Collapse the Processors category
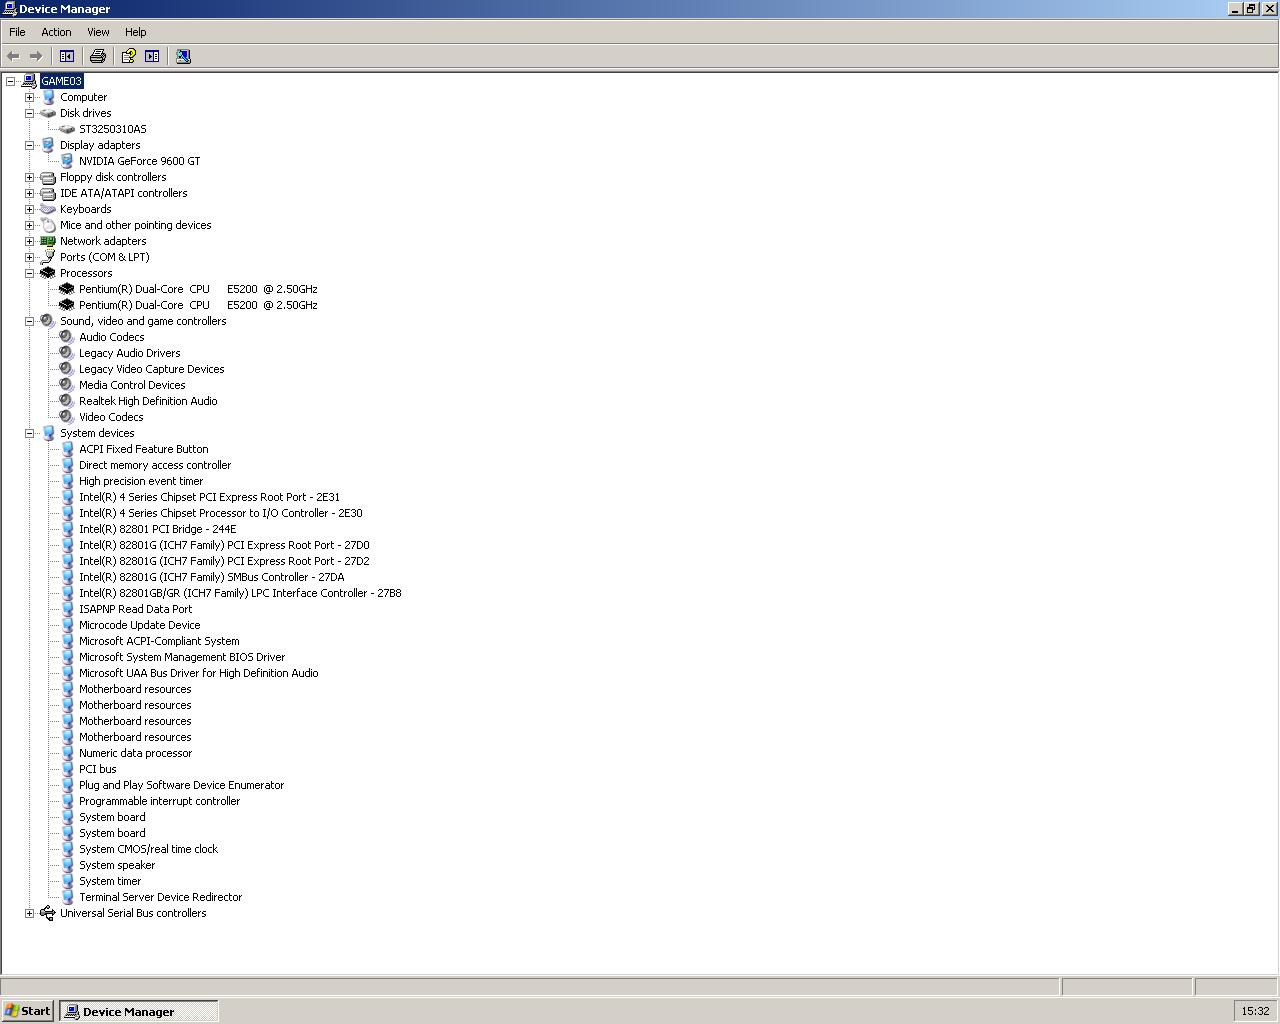 (x=30, y=273)
